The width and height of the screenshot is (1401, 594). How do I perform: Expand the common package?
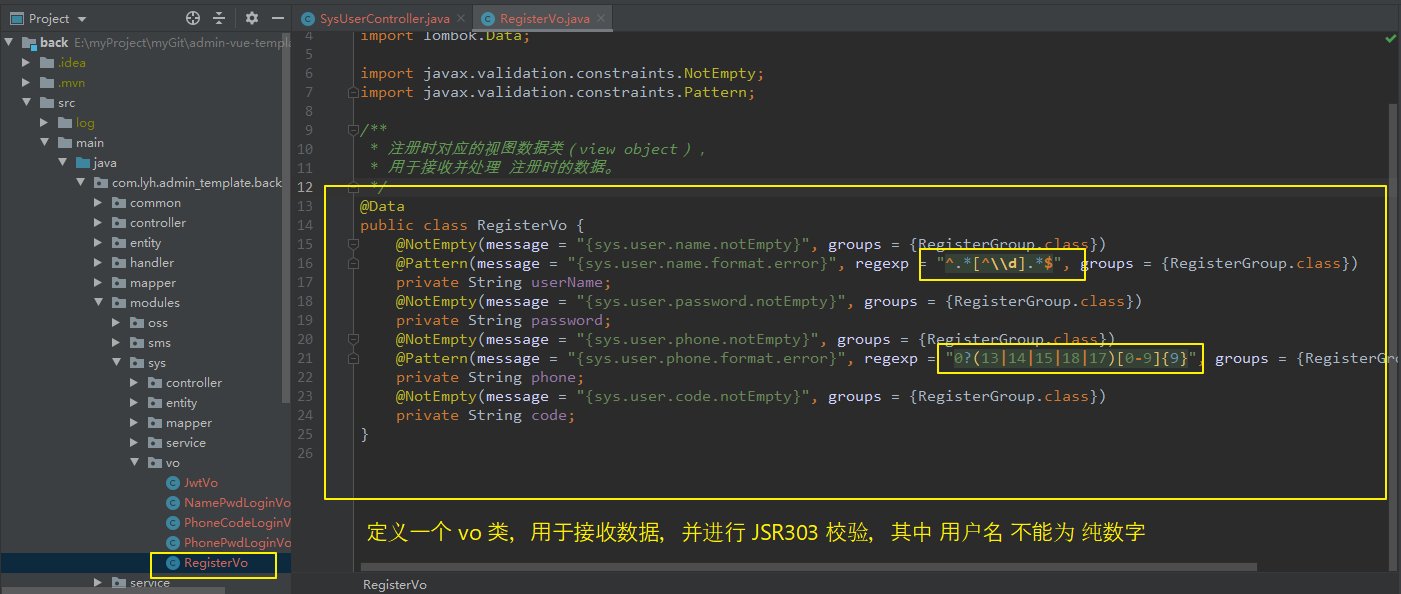point(99,203)
